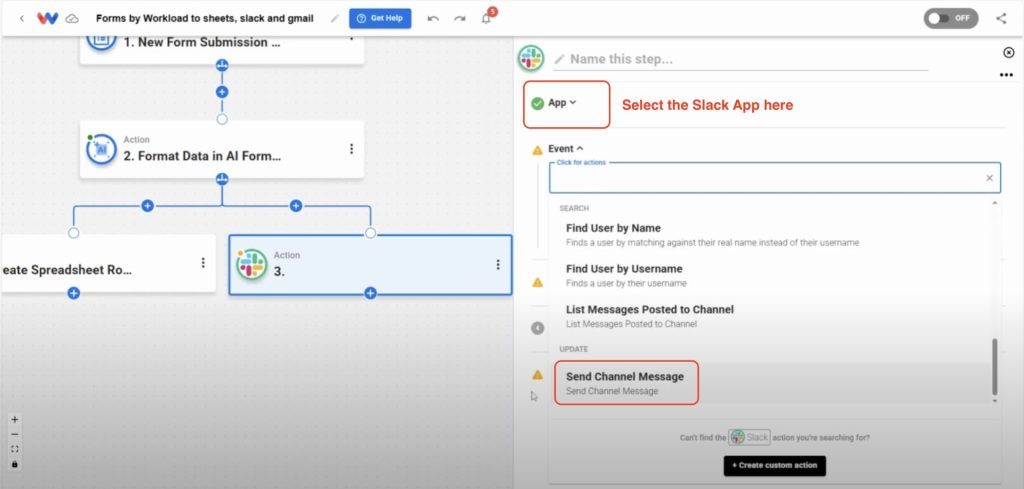Add step below Create Spreadsheet Row

74,293
